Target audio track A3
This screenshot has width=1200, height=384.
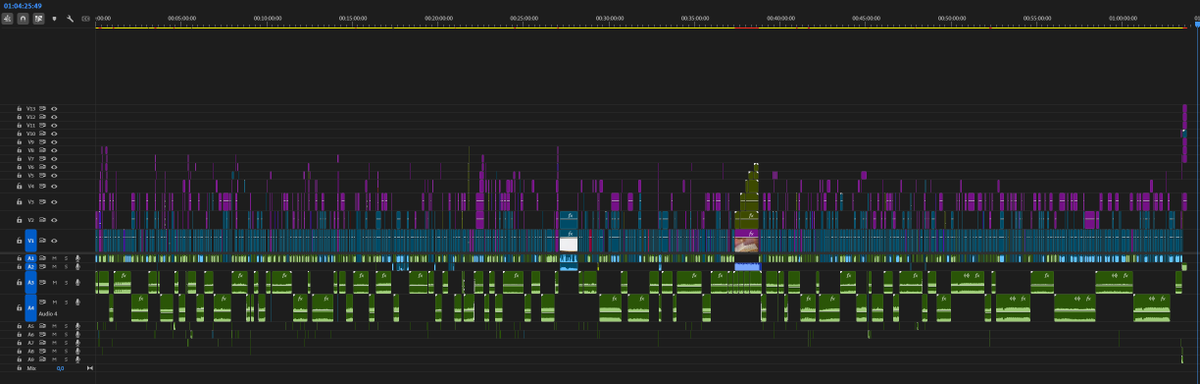click(31, 282)
